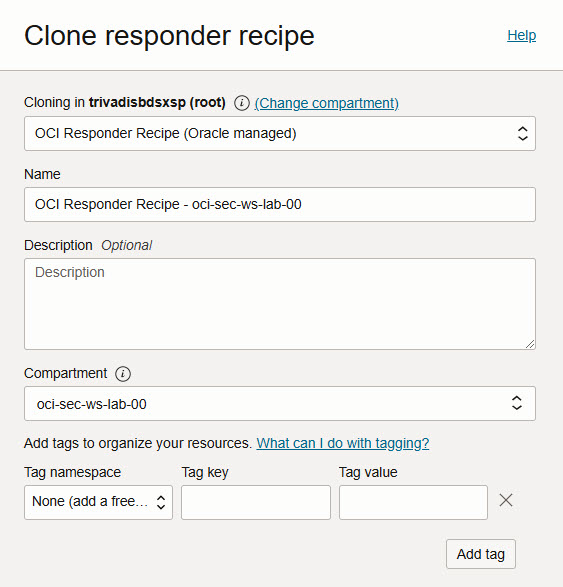Click the description textarea resize handle
This screenshot has height=587, width=563.
click(x=530, y=344)
